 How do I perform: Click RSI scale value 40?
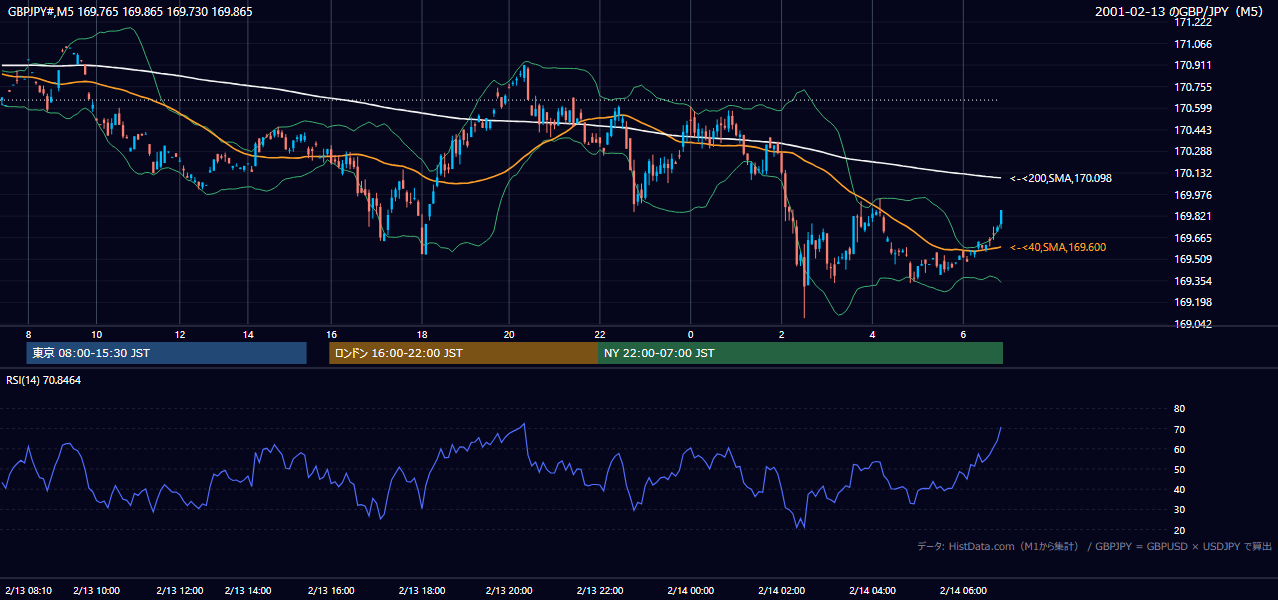(x=1179, y=489)
